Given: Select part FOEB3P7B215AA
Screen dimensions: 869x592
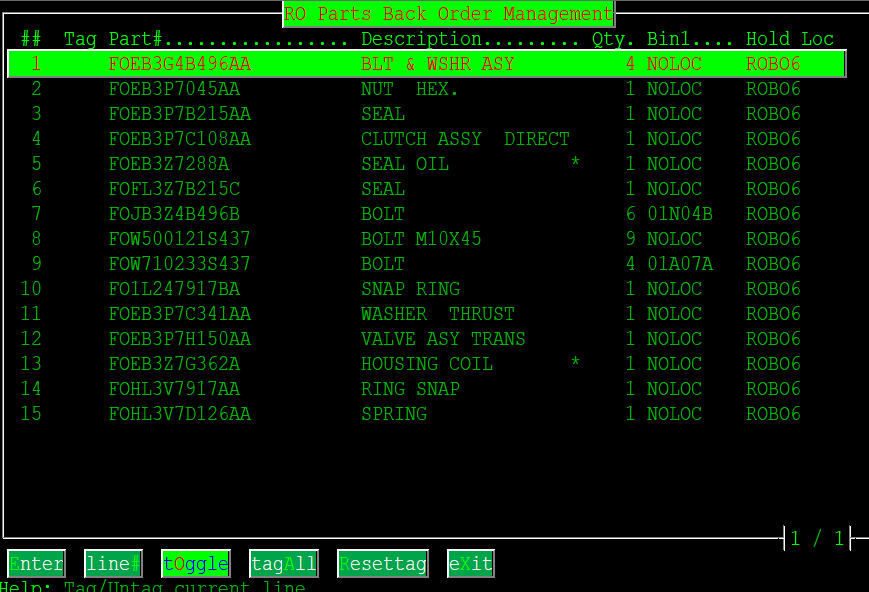Looking at the screenshot, I should [x=180, y=114].
